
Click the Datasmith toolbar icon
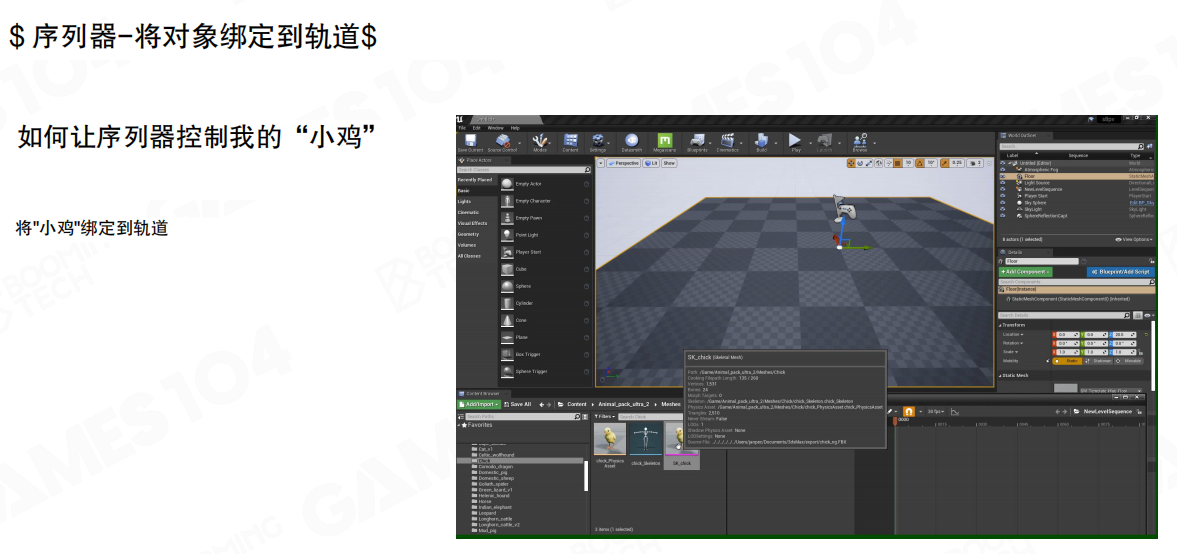[x=631, y=142]
